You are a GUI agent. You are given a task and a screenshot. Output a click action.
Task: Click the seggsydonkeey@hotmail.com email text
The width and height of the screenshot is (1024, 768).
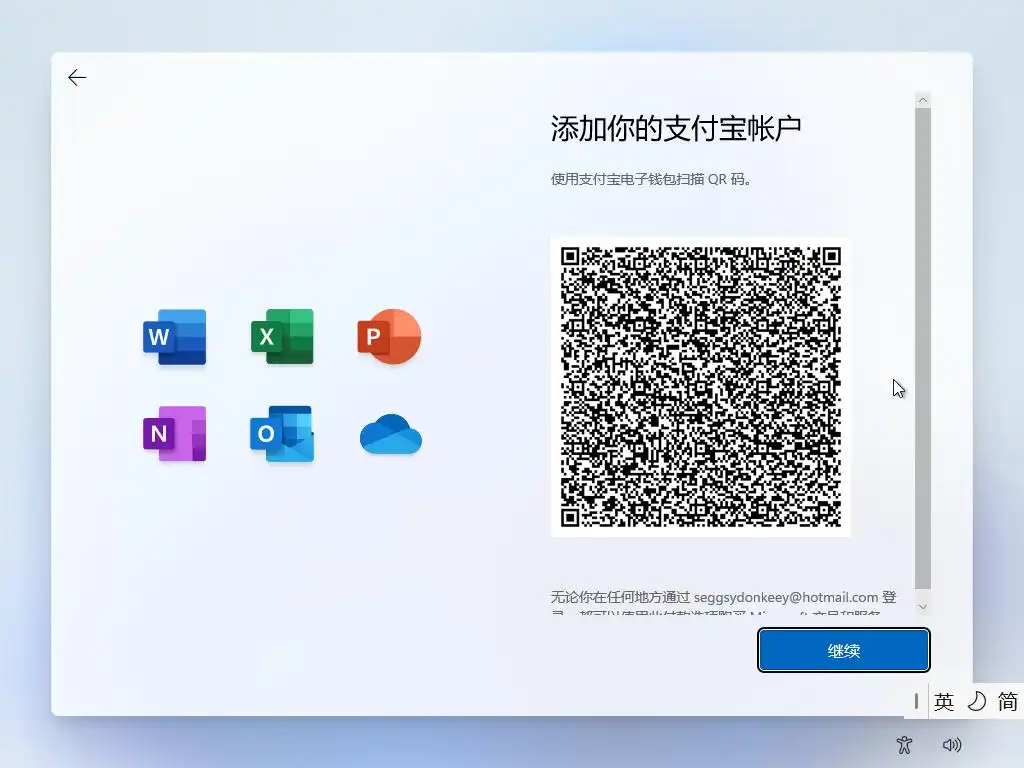786,597
